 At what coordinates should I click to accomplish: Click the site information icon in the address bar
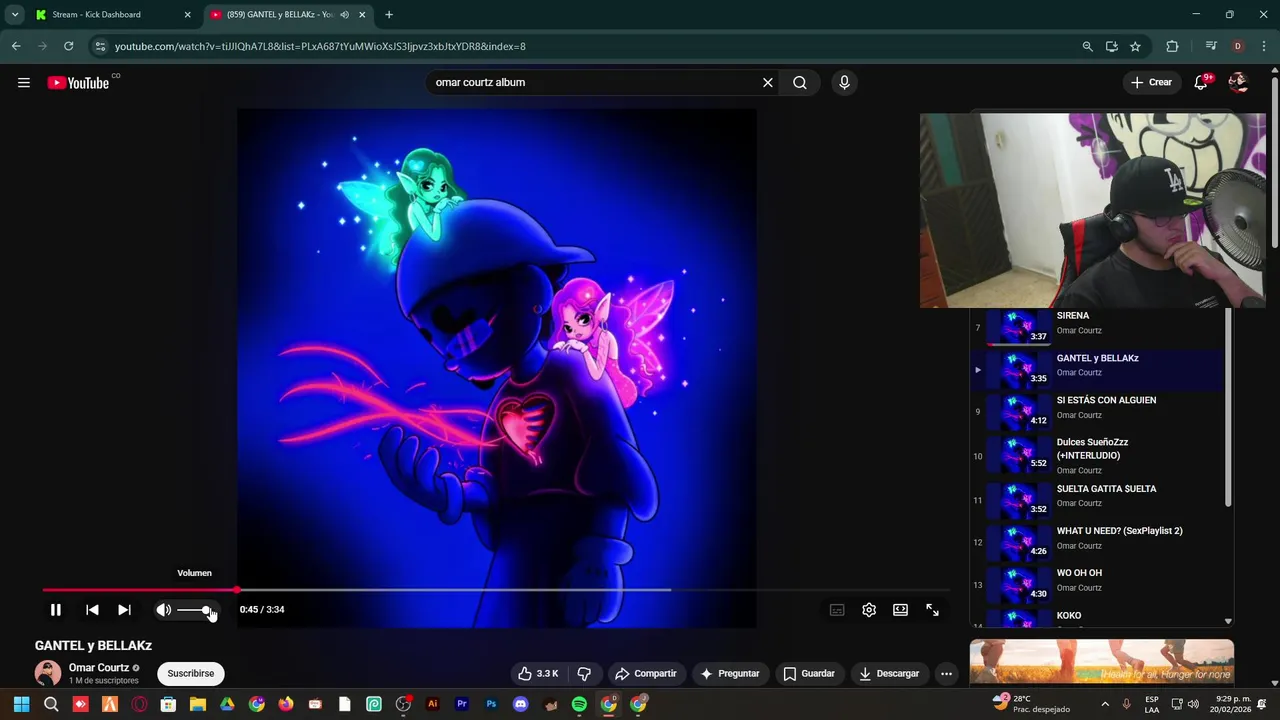tap(99, 46)
